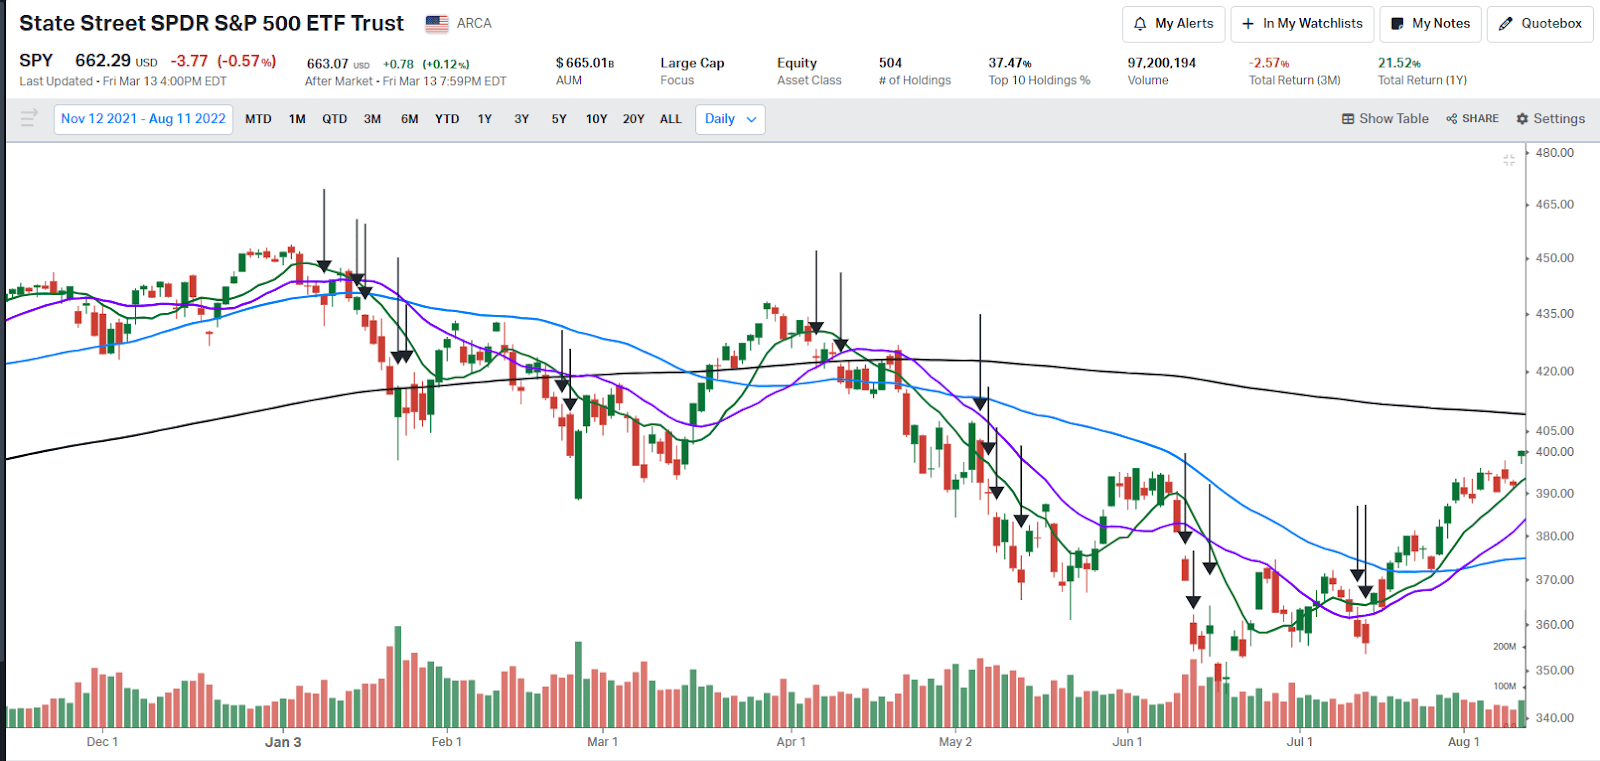Viewport: 1600px width, 761px height.
Task: Select the 5Y range tab
Action: [x=559, y=119]
